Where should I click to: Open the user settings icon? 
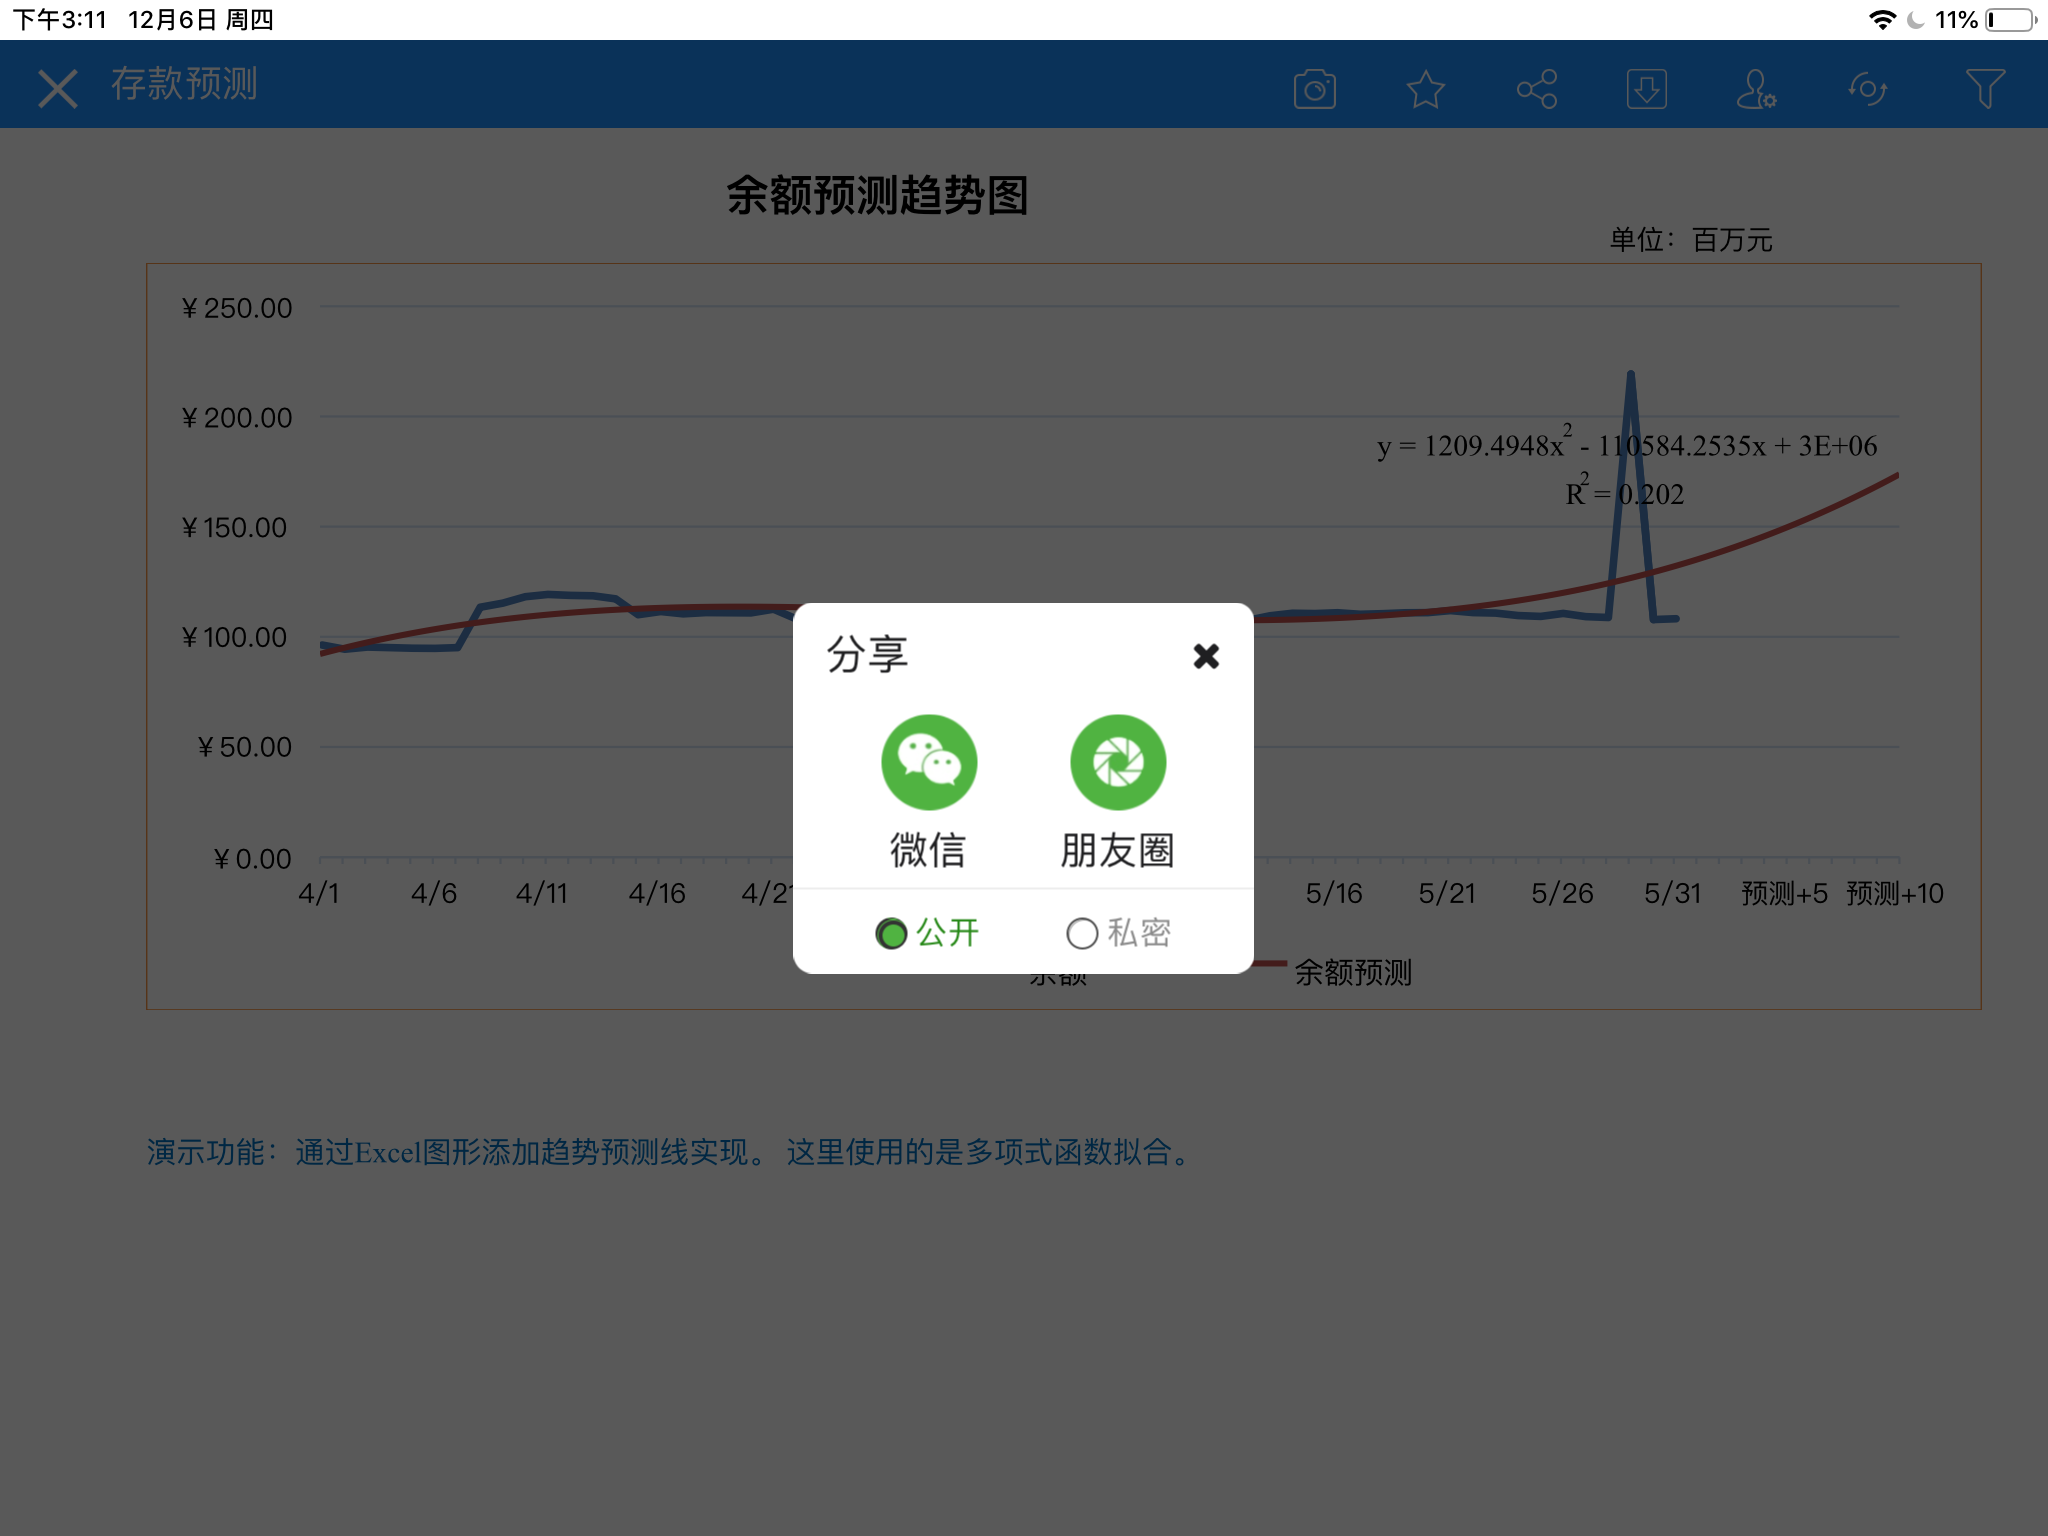click(1756, 89)
